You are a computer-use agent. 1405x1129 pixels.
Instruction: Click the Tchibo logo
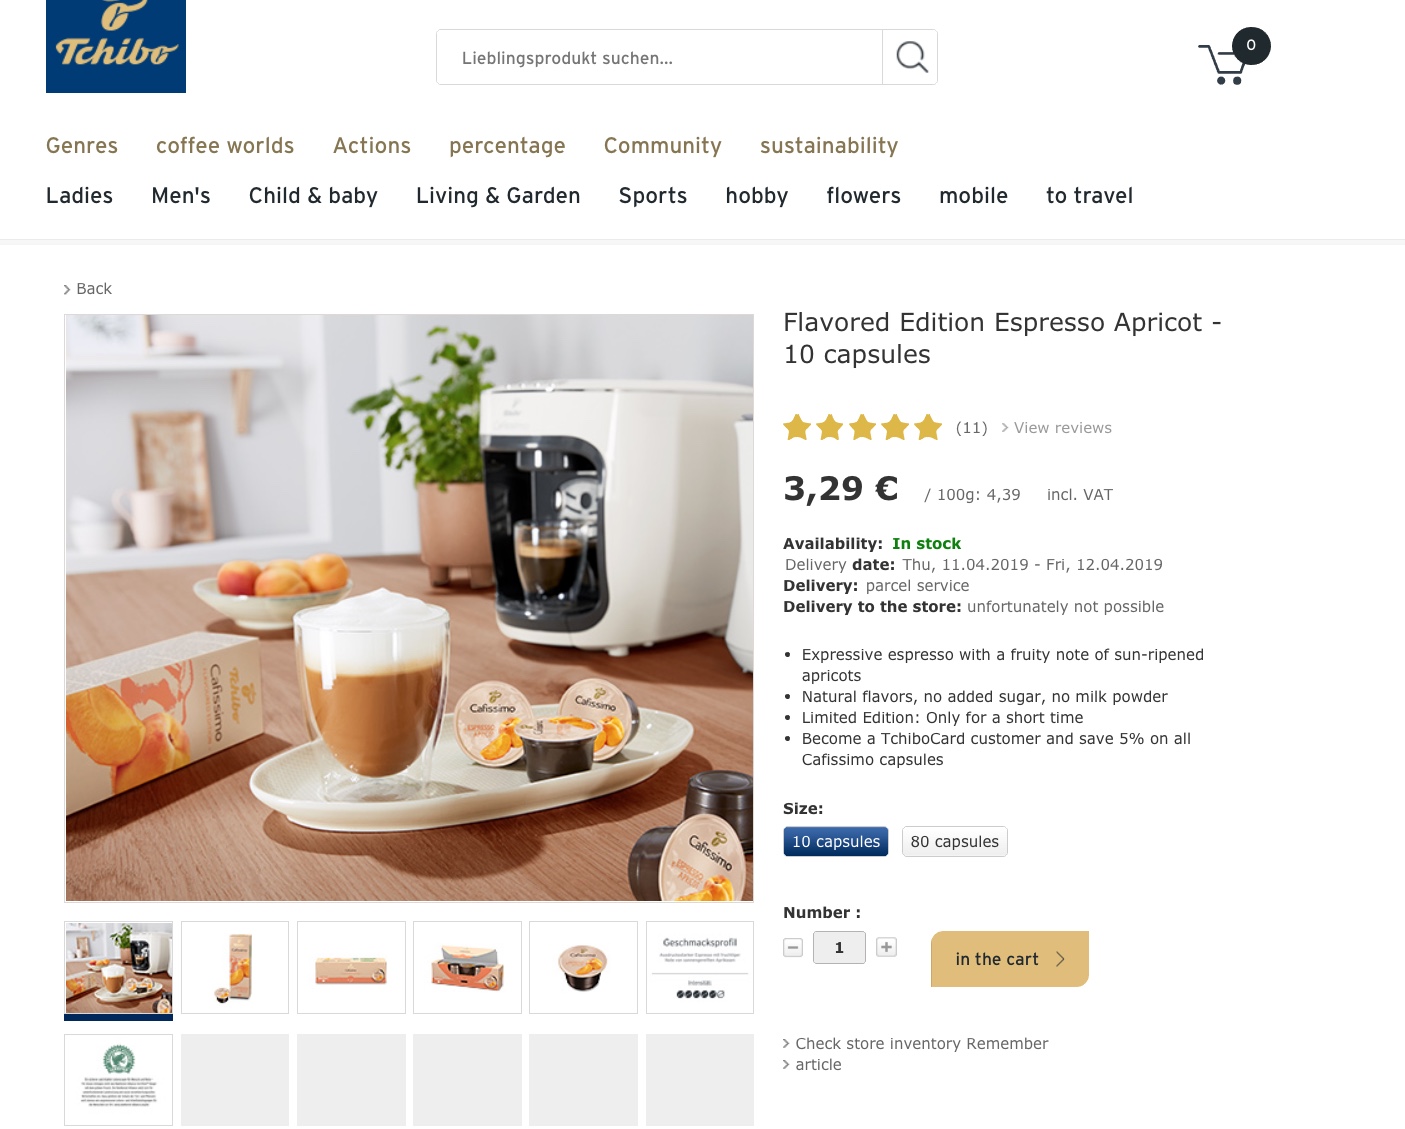coord(116,46)
